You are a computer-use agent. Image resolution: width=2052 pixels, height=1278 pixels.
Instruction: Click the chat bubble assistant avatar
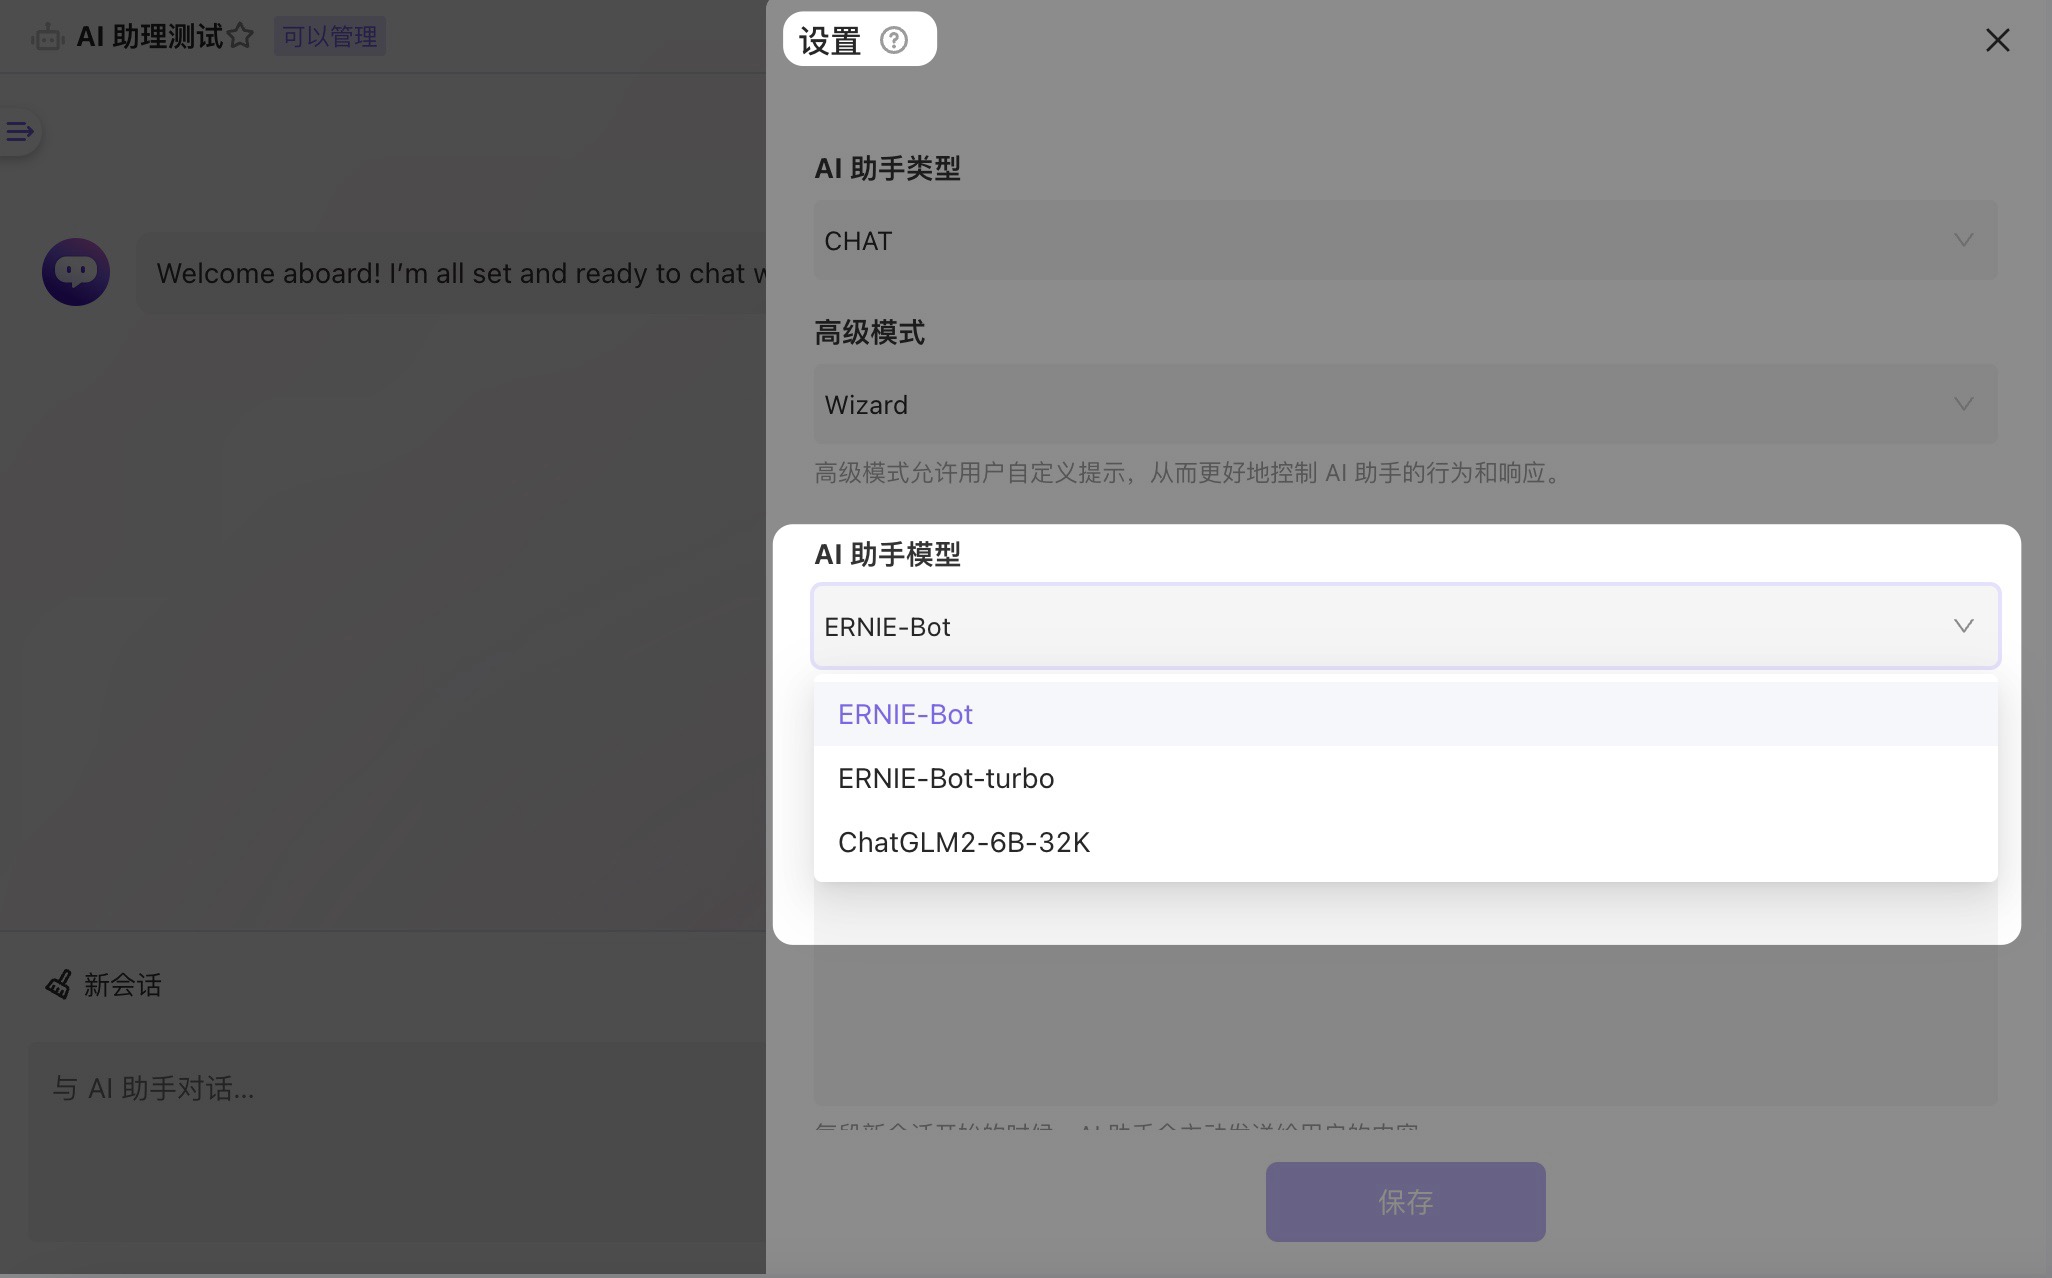76,271
